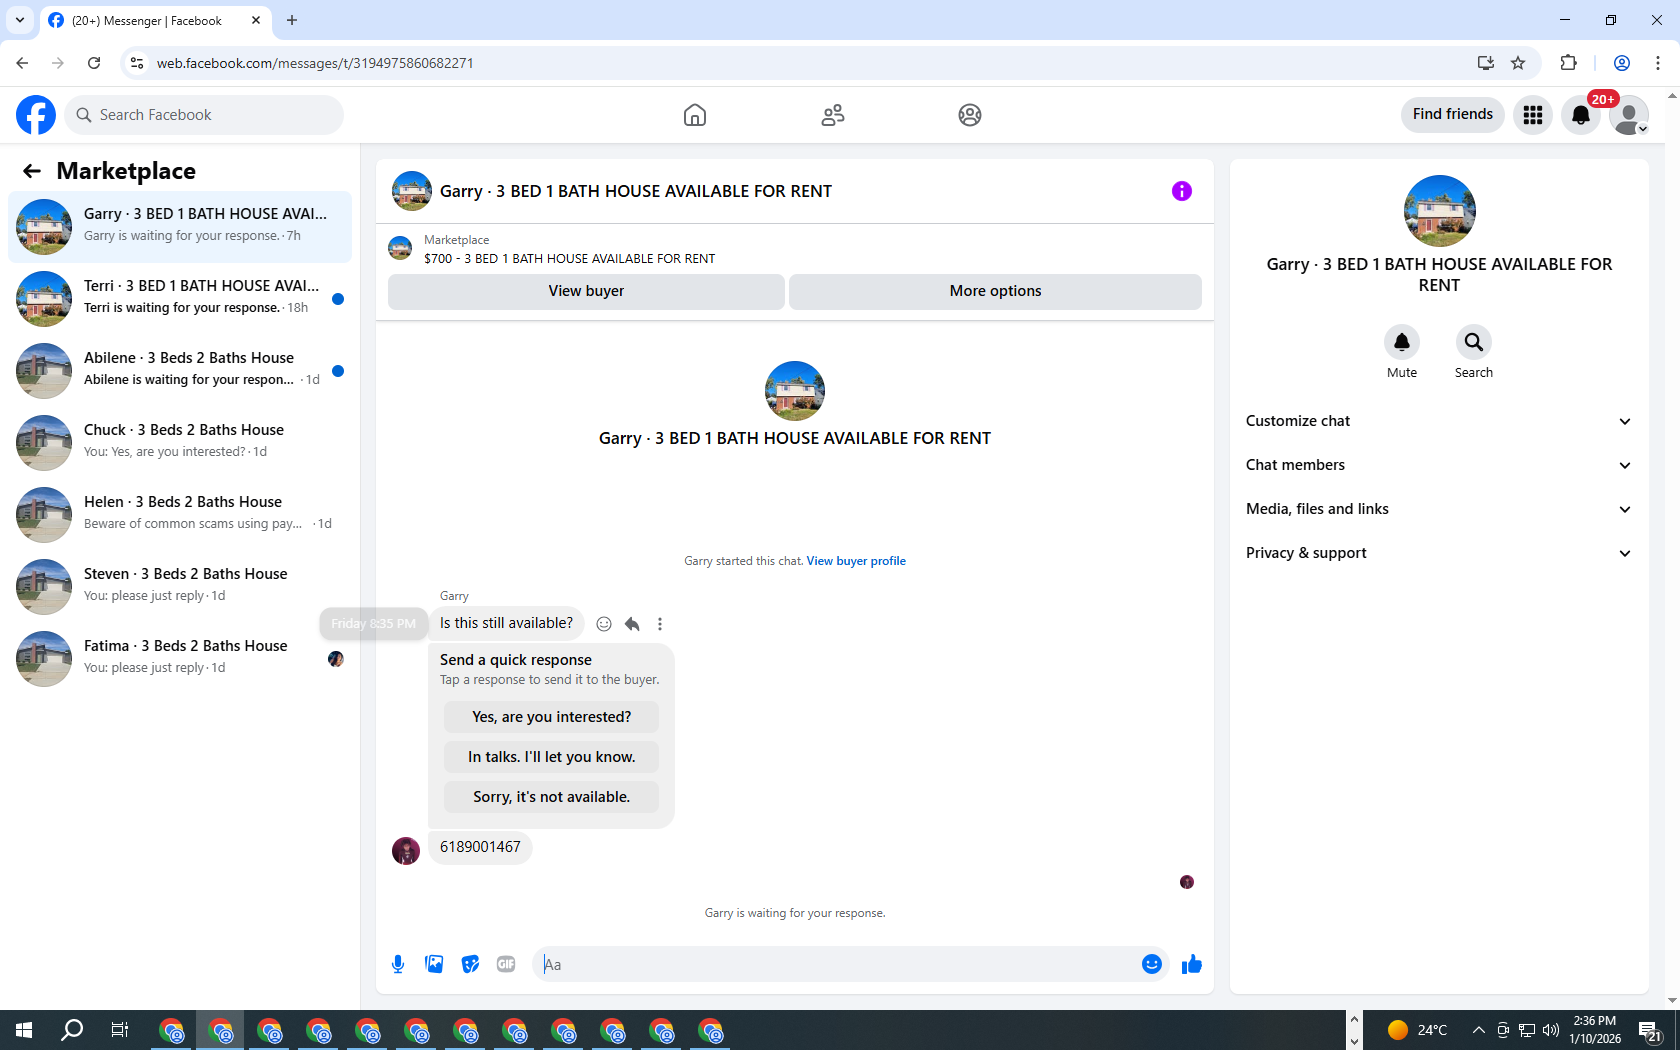Click the Facebook logo icon
Image resolution: width=1680 pixels, height=1050 pixels.
(36, 115)
